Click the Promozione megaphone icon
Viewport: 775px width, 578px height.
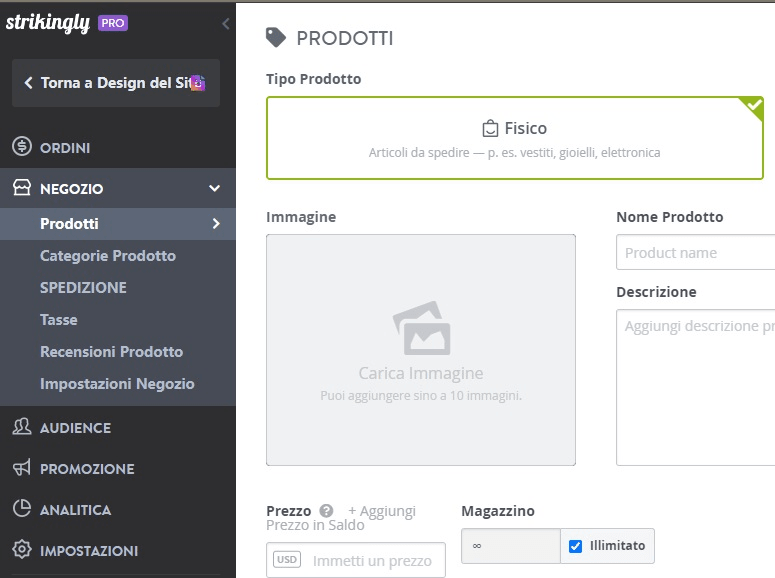pyautogui.click(x=22, y=468)
